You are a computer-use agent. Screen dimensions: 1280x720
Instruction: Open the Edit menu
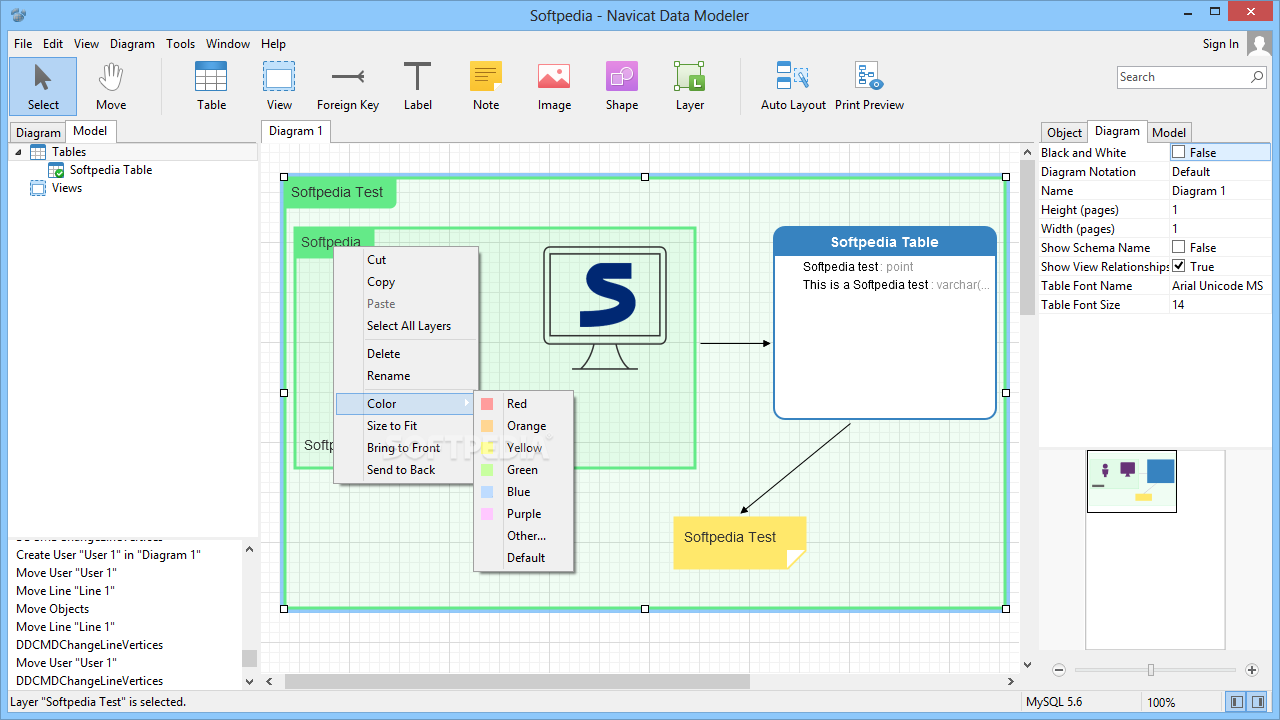(x=53, y=44)
